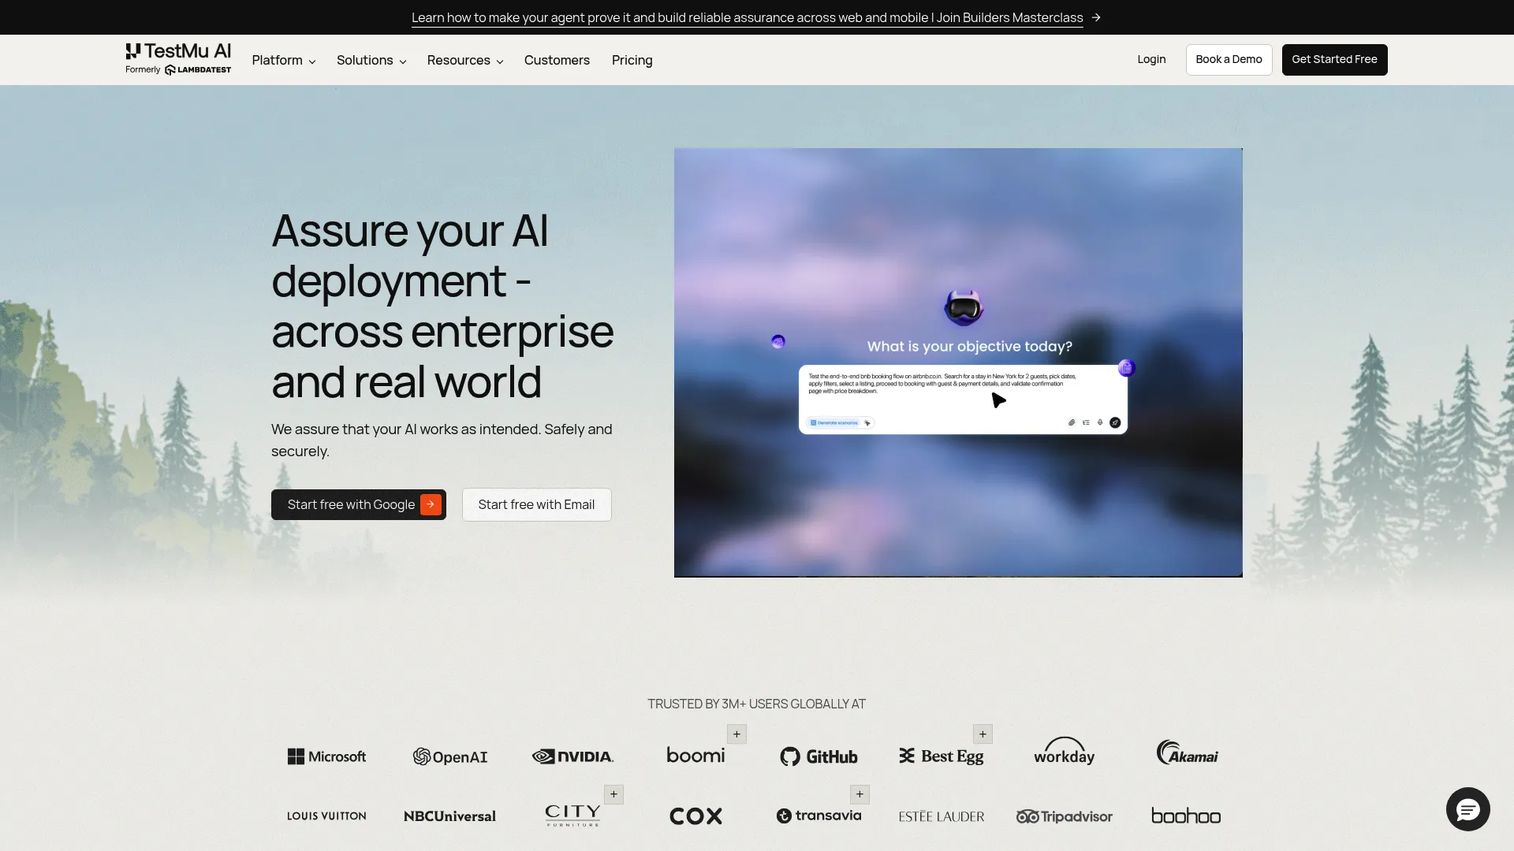Click the COX logo
Screen dimensions: 1514x851
click(x=696, y=816)
